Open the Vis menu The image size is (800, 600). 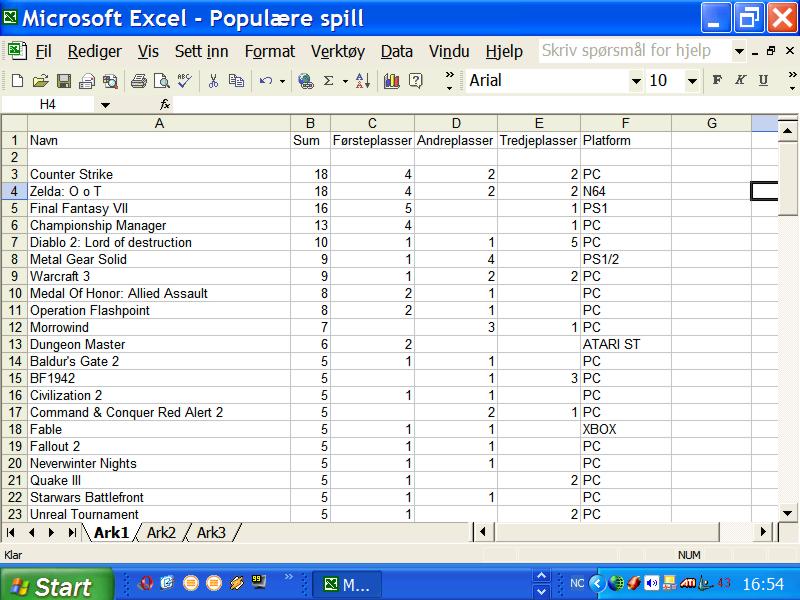click(x=148, y=51)
